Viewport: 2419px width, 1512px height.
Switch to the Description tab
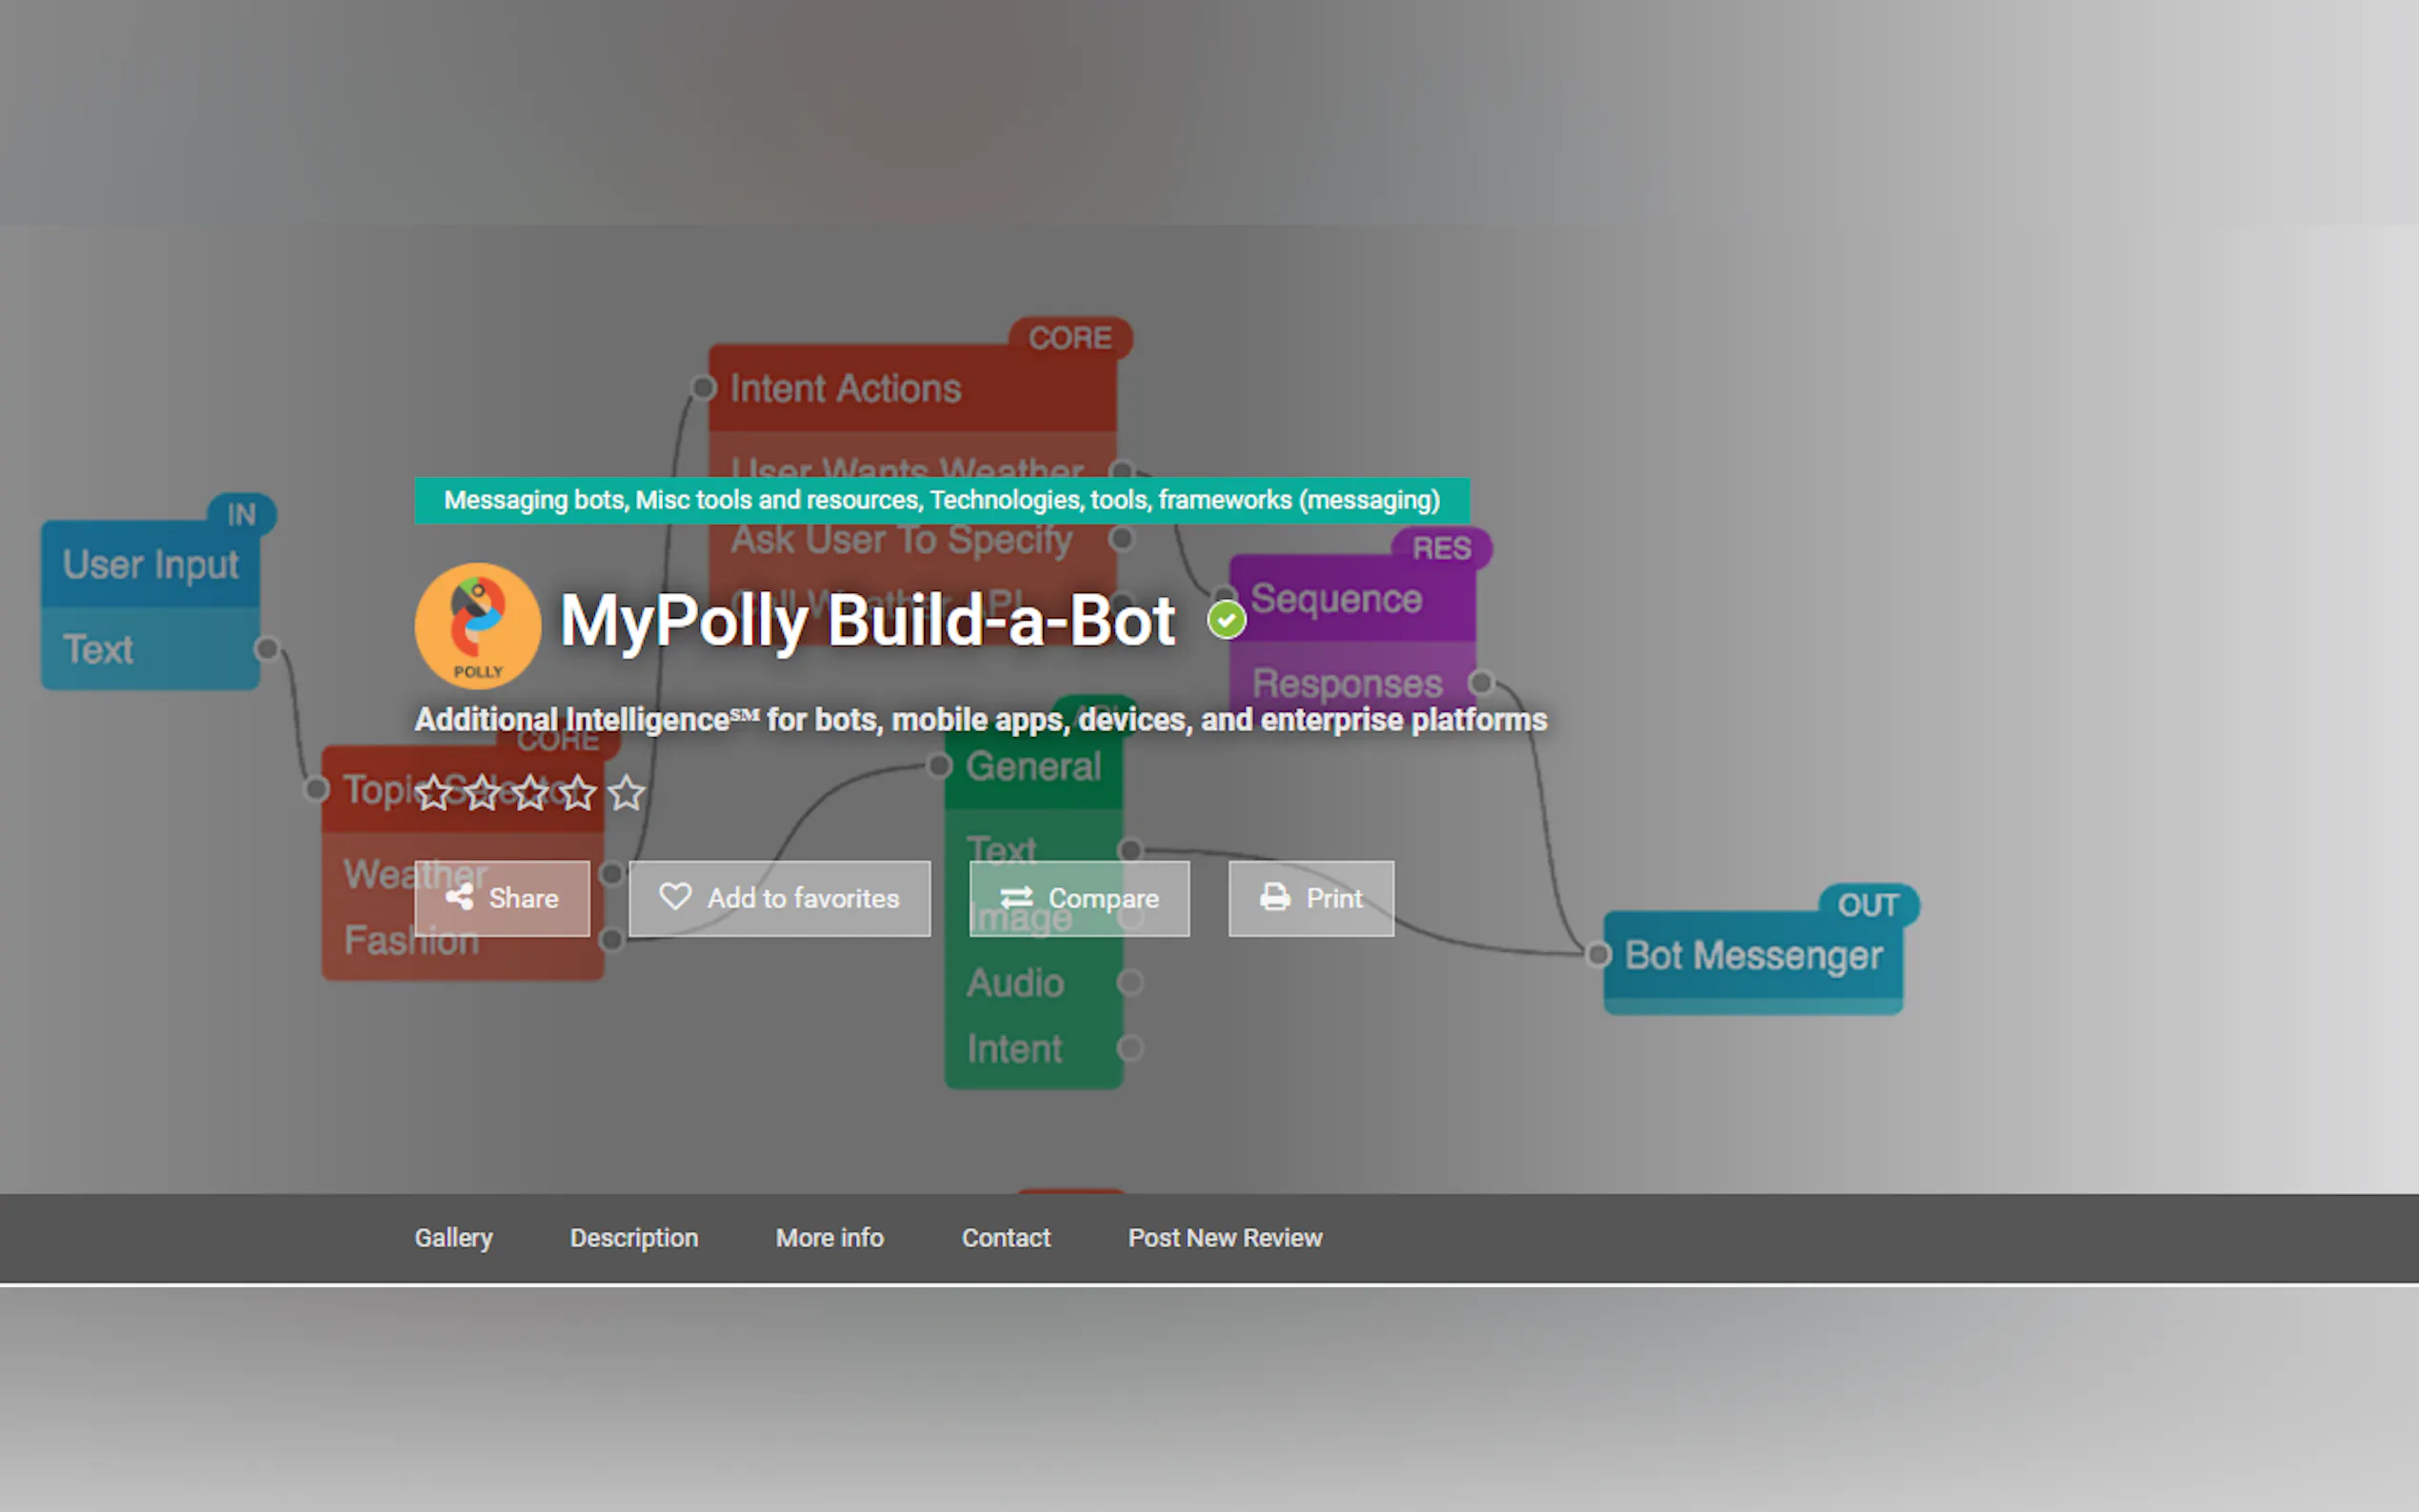[x=633, y=1238]
